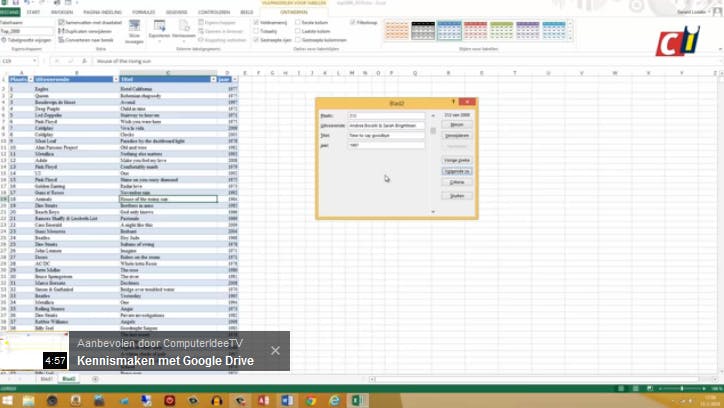Click the zoom slider in the status bar

coord(682,389)
